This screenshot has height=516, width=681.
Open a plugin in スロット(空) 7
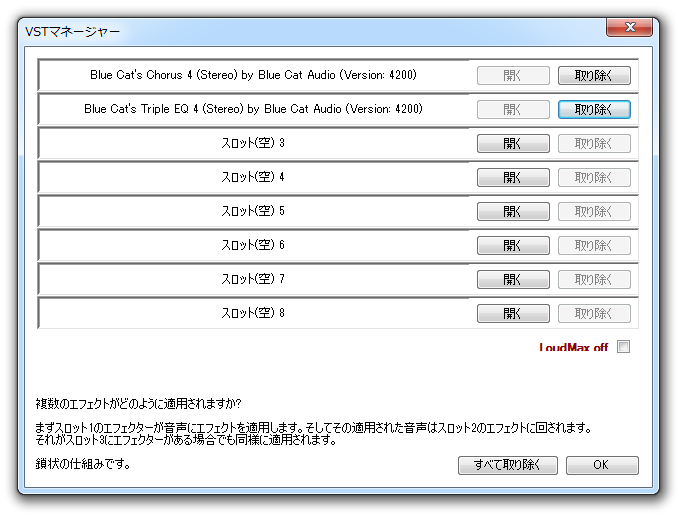[513, 279]
